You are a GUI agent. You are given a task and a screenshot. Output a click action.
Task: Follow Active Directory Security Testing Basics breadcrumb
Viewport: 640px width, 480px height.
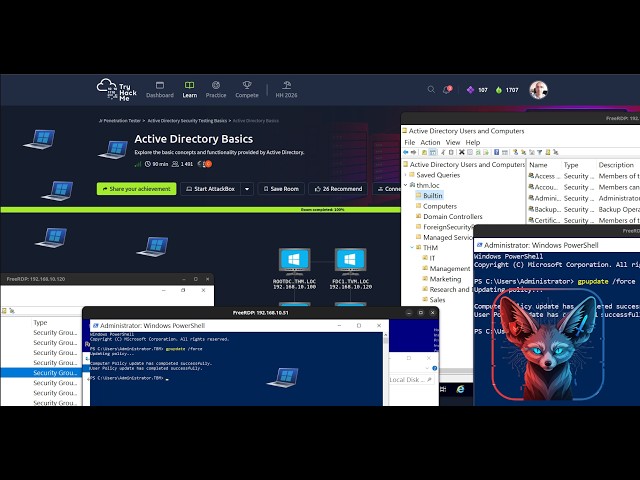click(187, 121)
